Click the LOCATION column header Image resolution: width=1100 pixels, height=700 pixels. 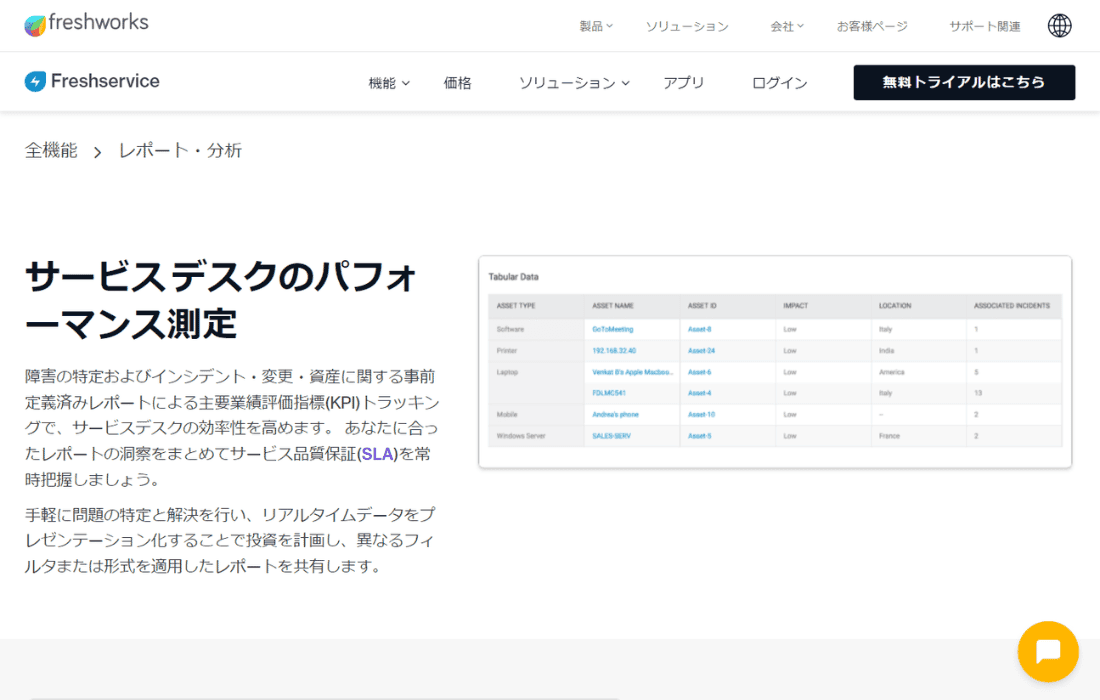(894, 306)
